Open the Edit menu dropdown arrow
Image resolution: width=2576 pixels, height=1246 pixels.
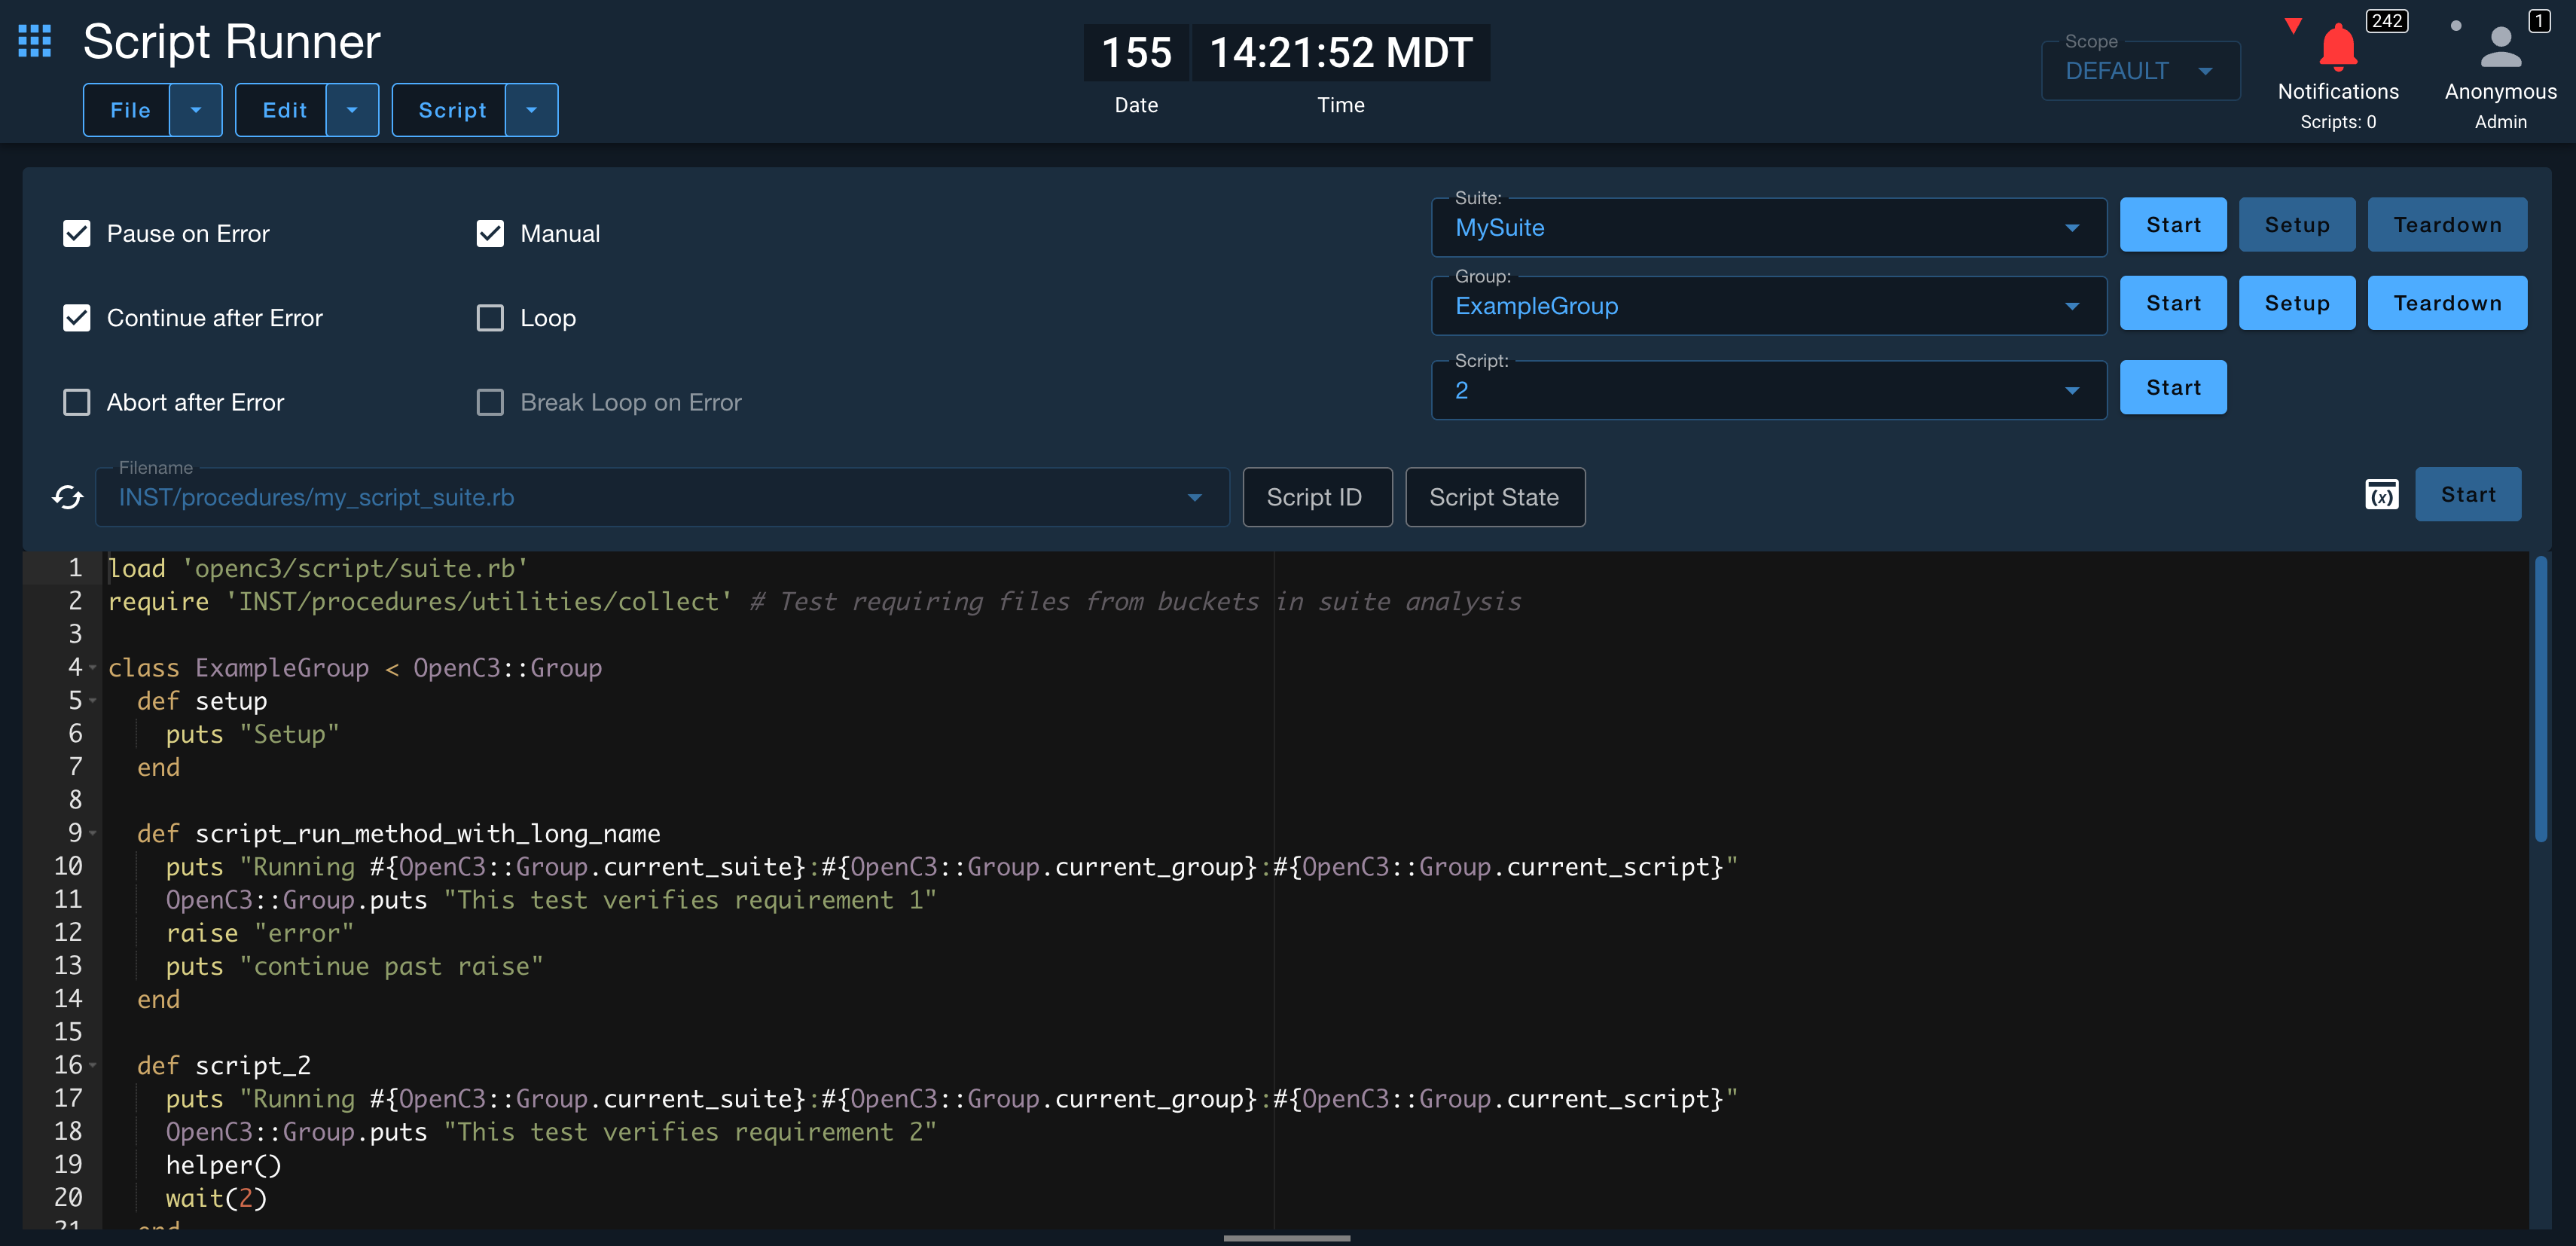pos(352,110)
